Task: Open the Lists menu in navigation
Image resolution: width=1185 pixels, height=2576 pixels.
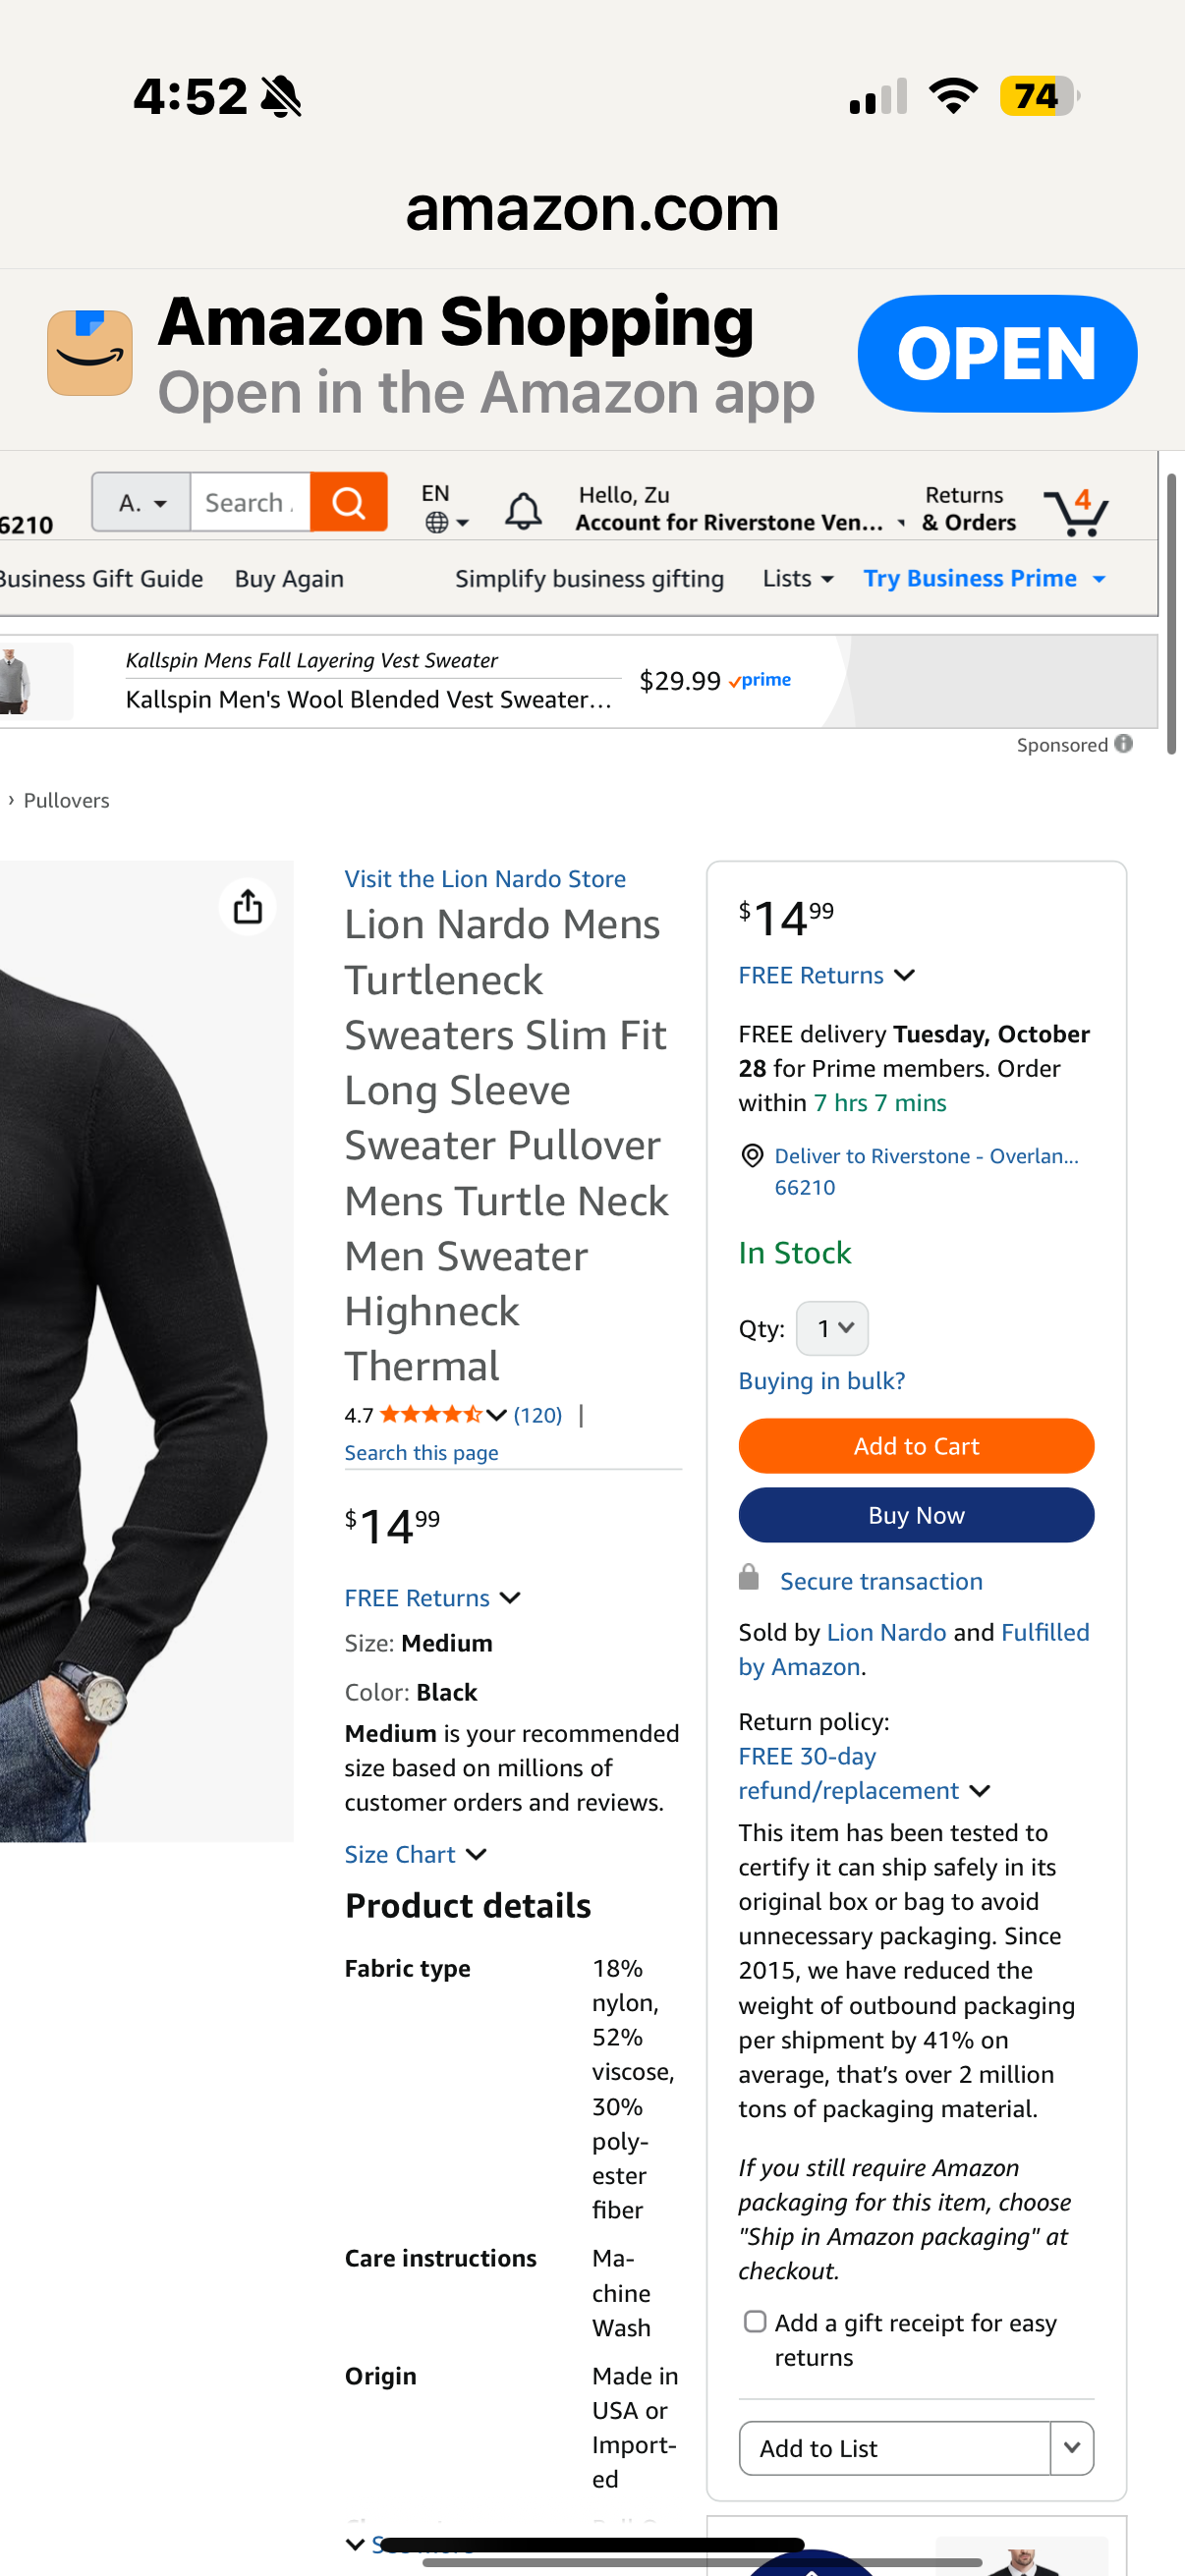Action: (x=795, y=578)
